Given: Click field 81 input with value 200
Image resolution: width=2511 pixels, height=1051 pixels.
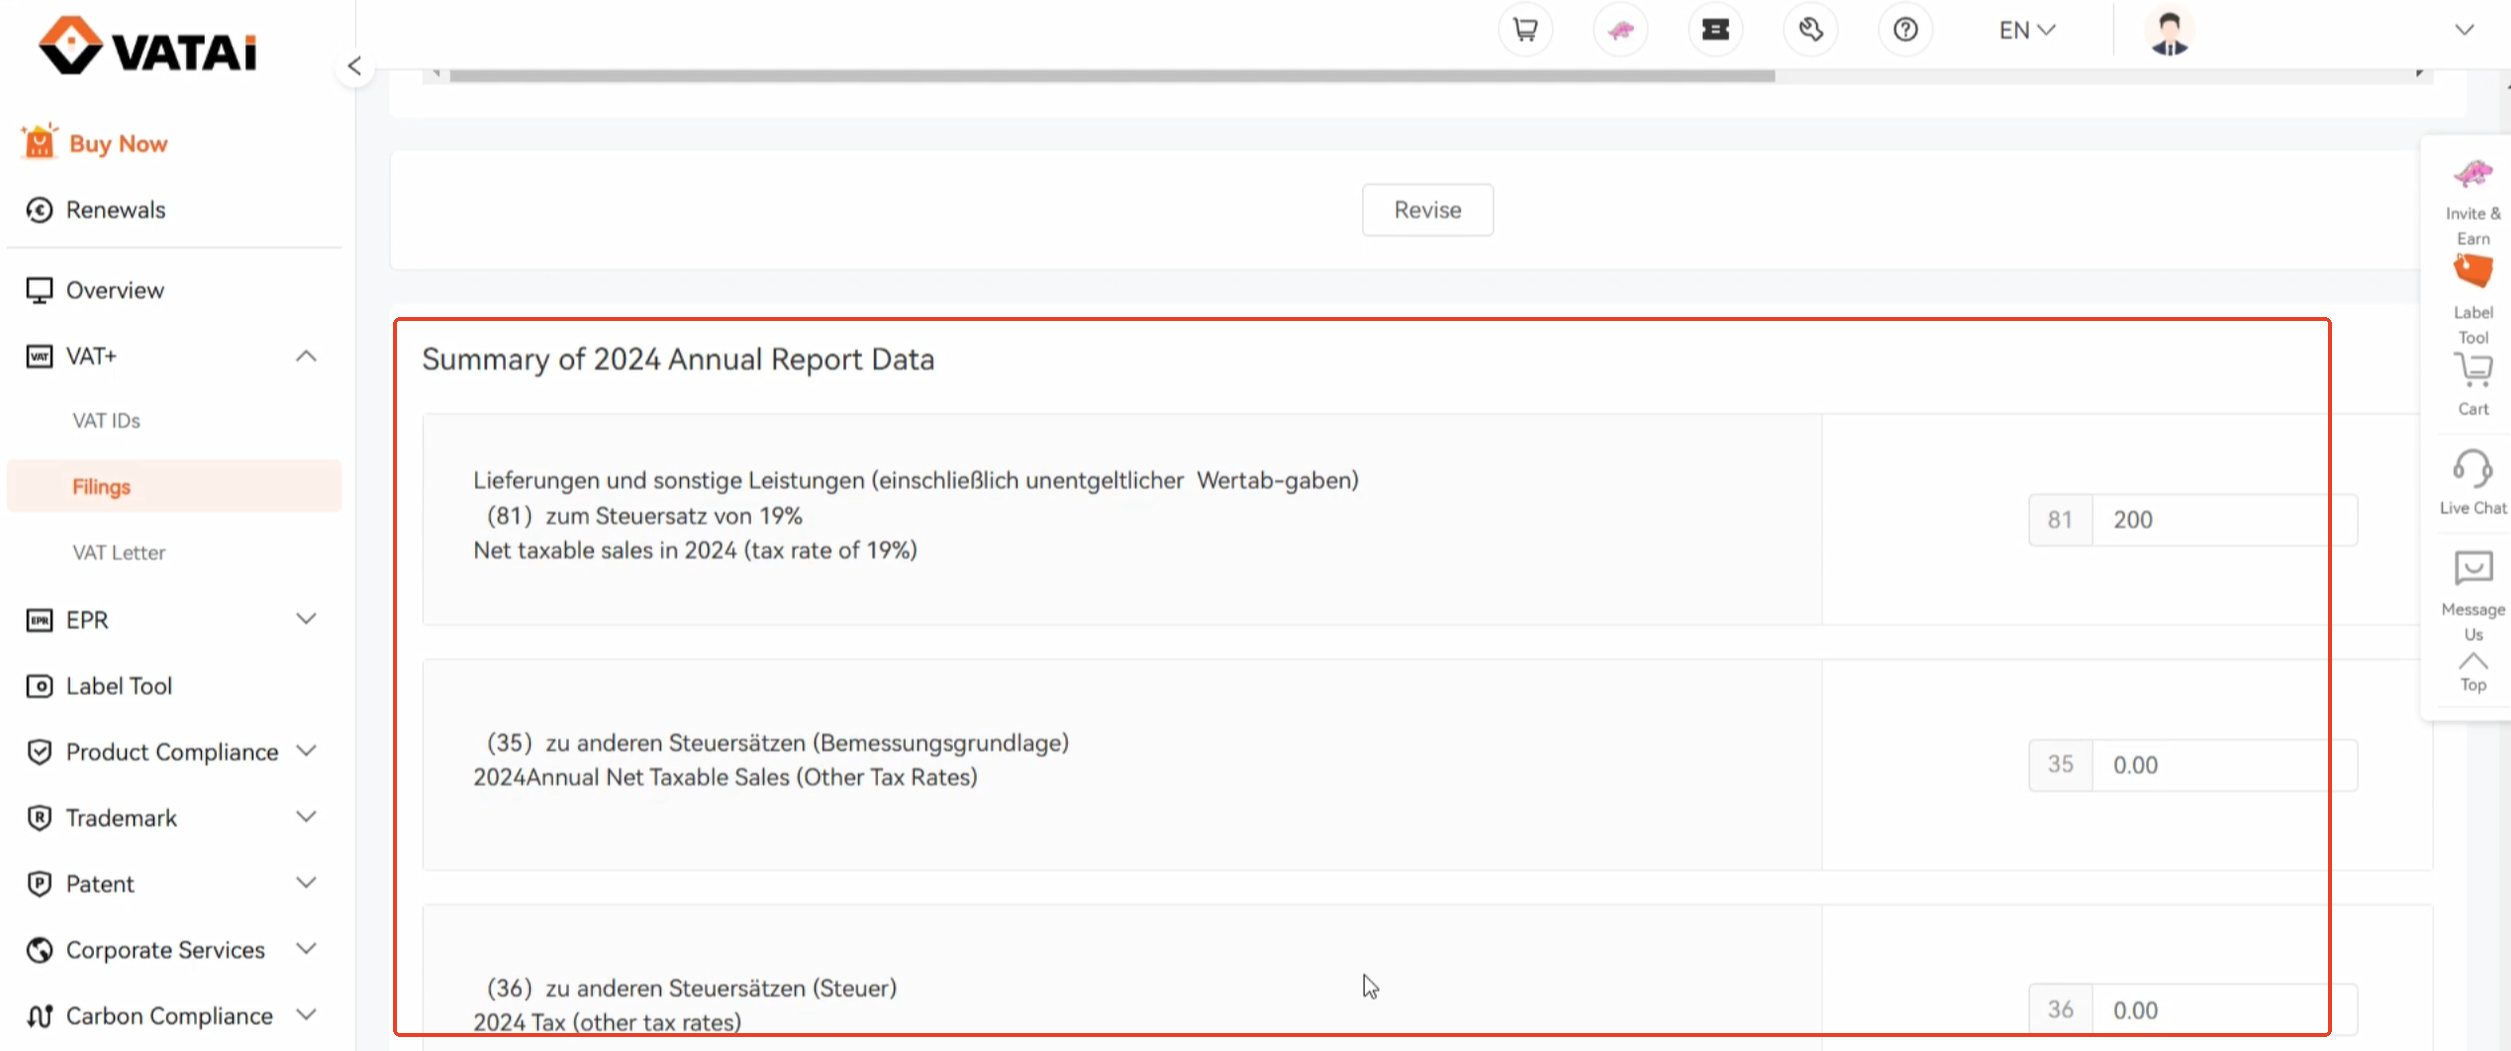Looking at the screenshot, I should pos(2224,520).
